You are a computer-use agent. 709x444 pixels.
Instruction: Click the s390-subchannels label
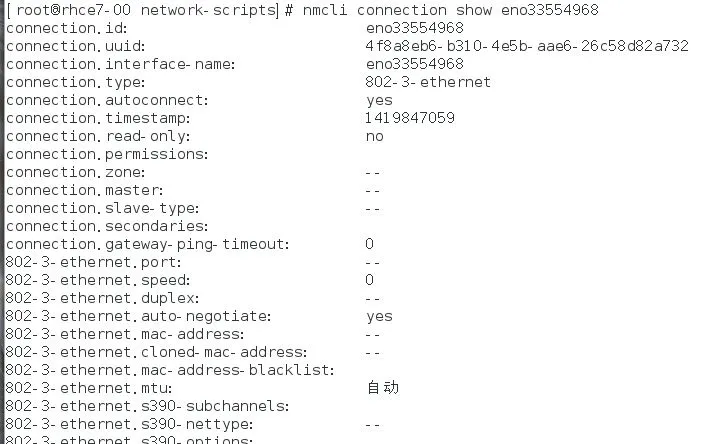147,406
